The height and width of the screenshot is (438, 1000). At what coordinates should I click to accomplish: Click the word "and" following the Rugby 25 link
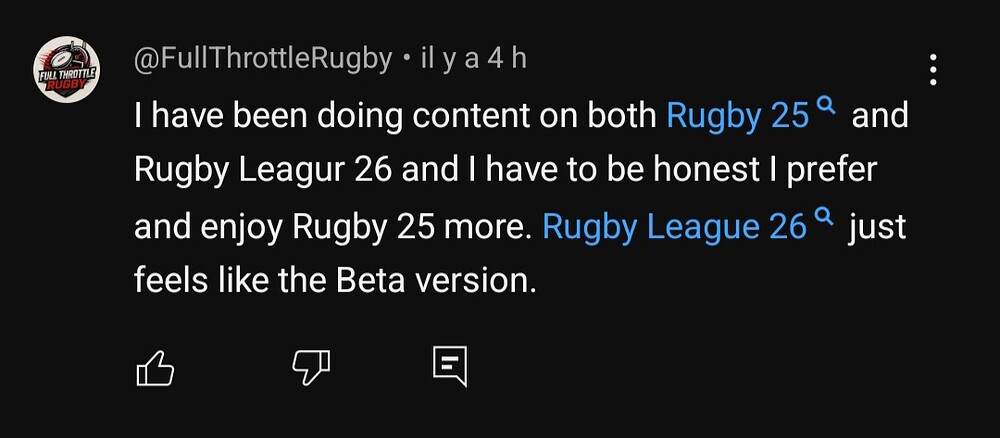pos(879,116)
